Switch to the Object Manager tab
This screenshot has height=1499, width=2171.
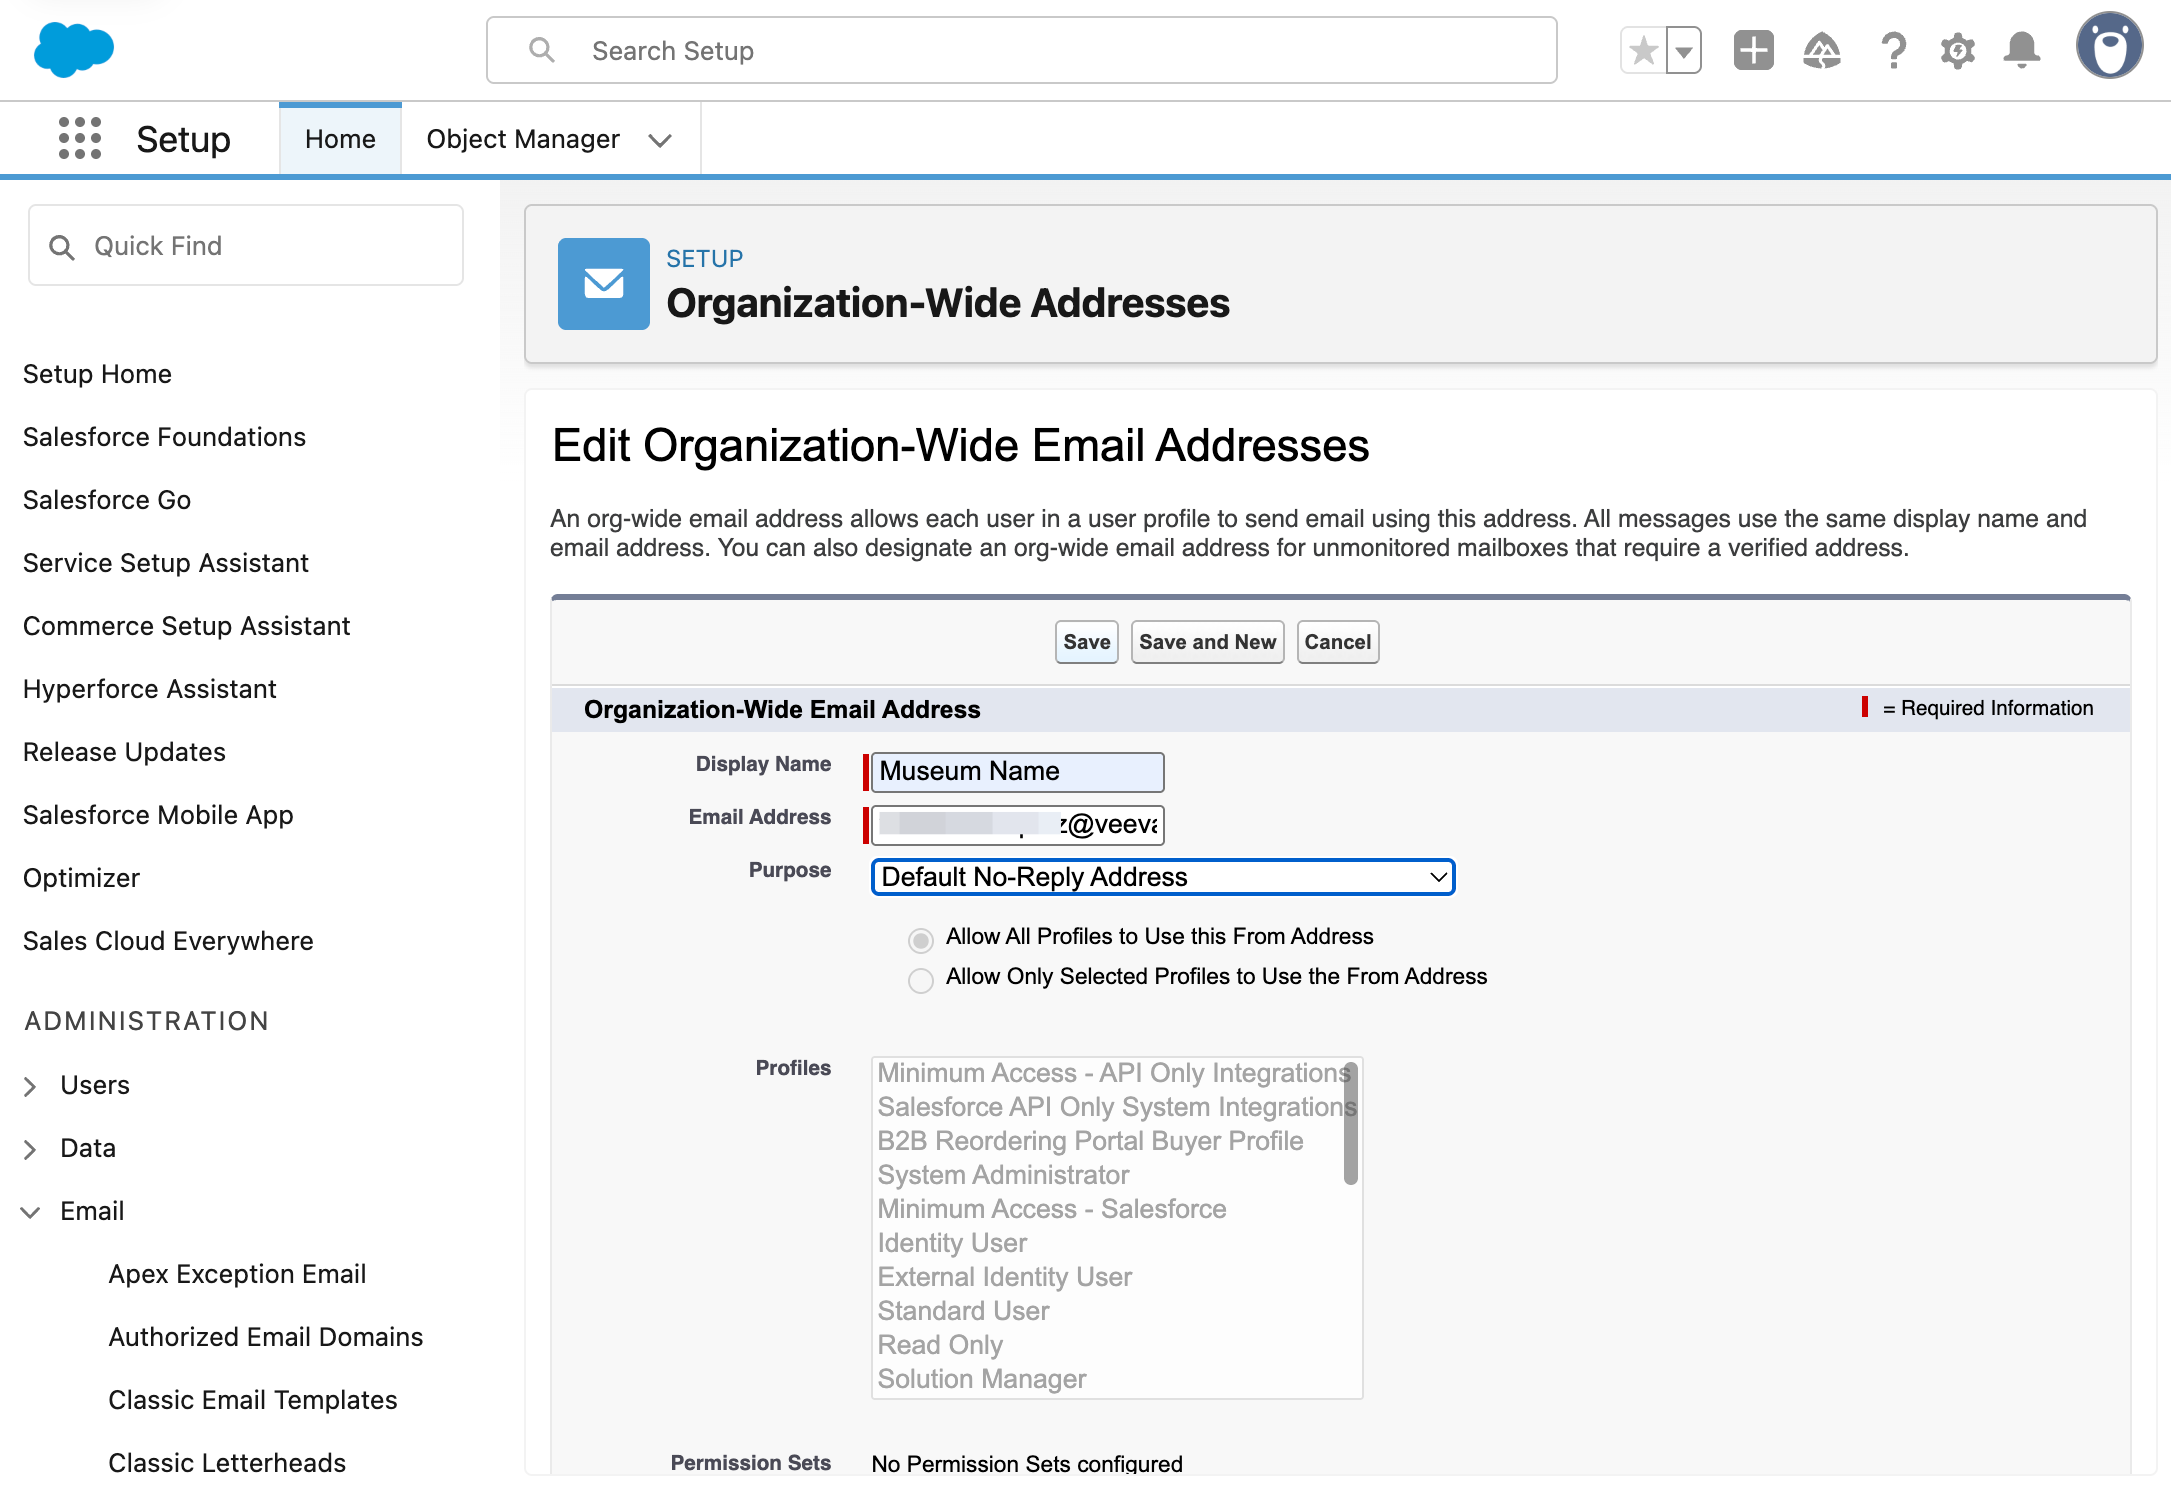(523, 139)
